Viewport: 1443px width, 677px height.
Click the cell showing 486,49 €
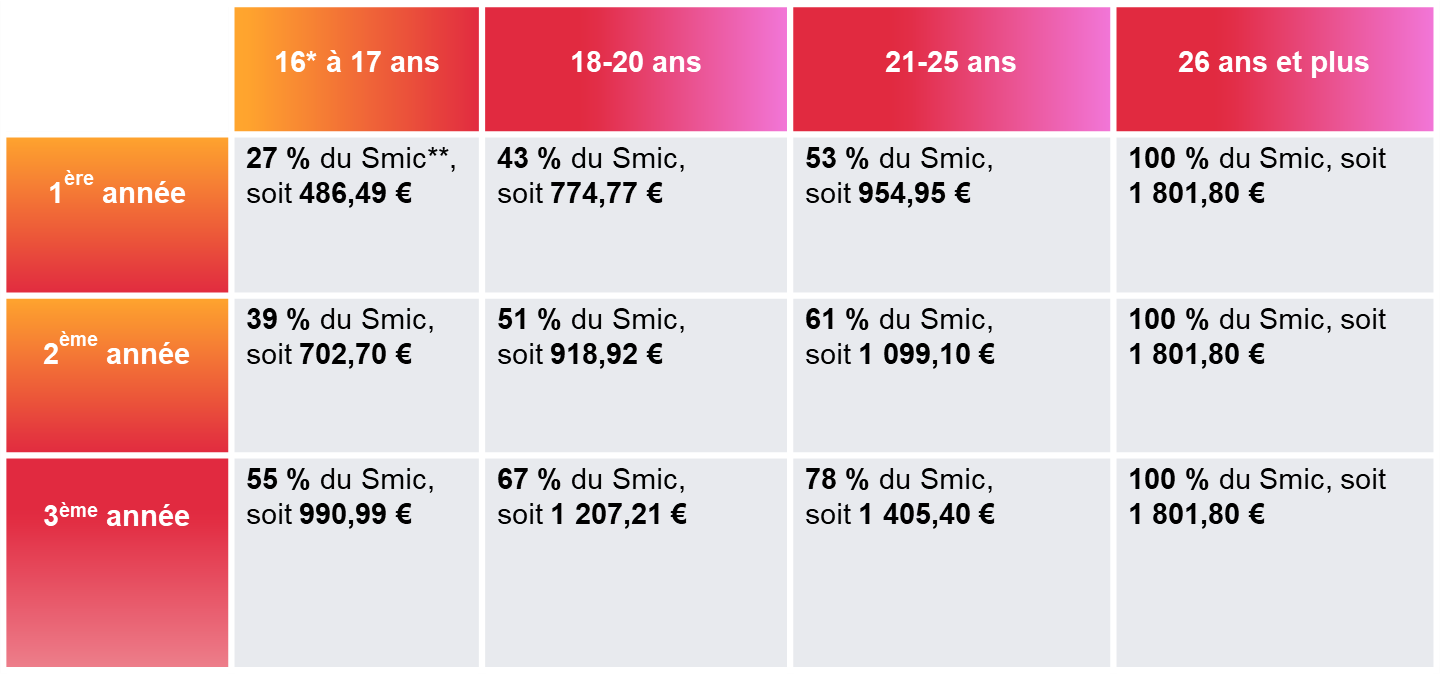pyautogui.click(x=357, y=214)
